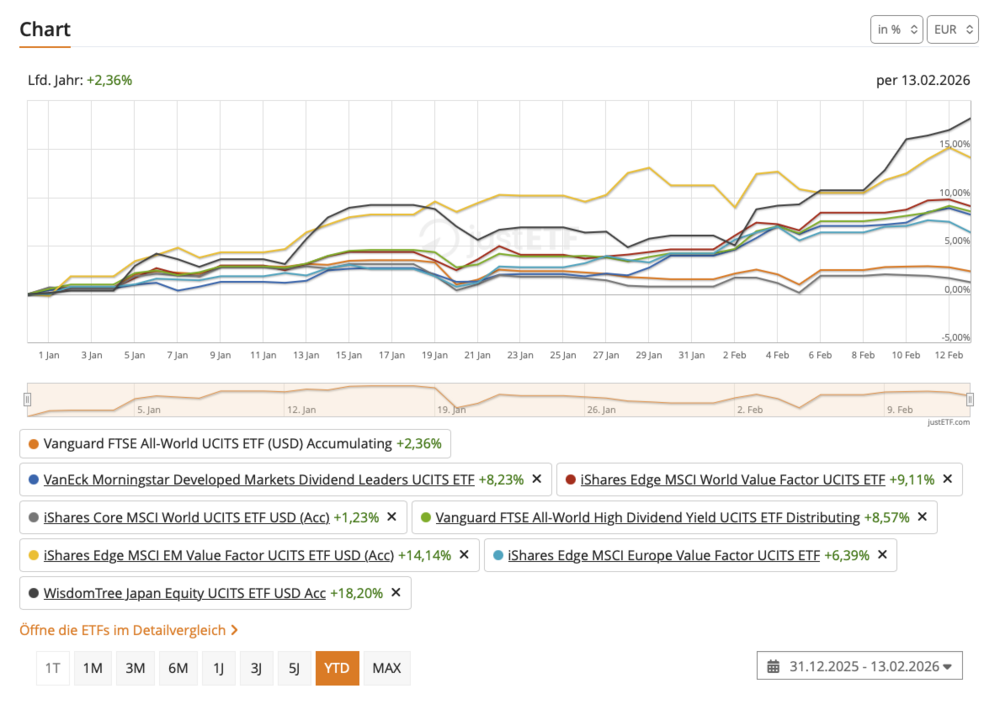Select the 1J time period
This screenshot has height=715, width=1000.
pos(218,668)
